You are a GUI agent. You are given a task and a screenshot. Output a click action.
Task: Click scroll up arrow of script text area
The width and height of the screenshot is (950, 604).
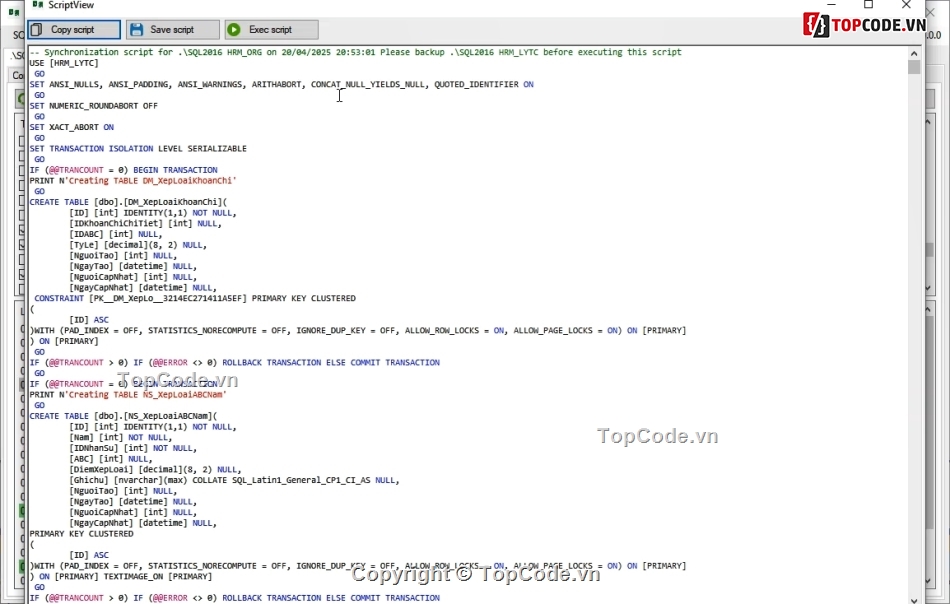pos(914,53)
